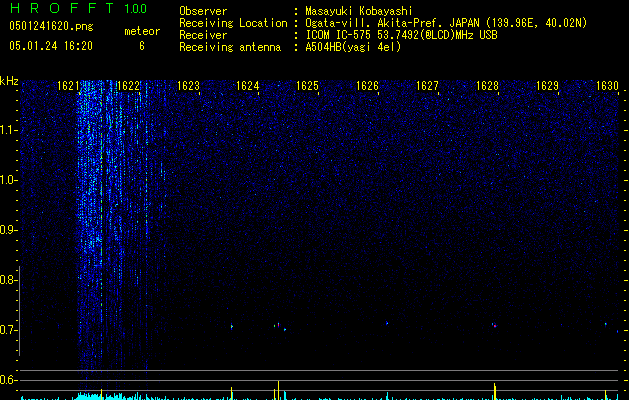Click the yellow detection spike below 1628
This screenshot has height=400, width=629.
(495, 391)
